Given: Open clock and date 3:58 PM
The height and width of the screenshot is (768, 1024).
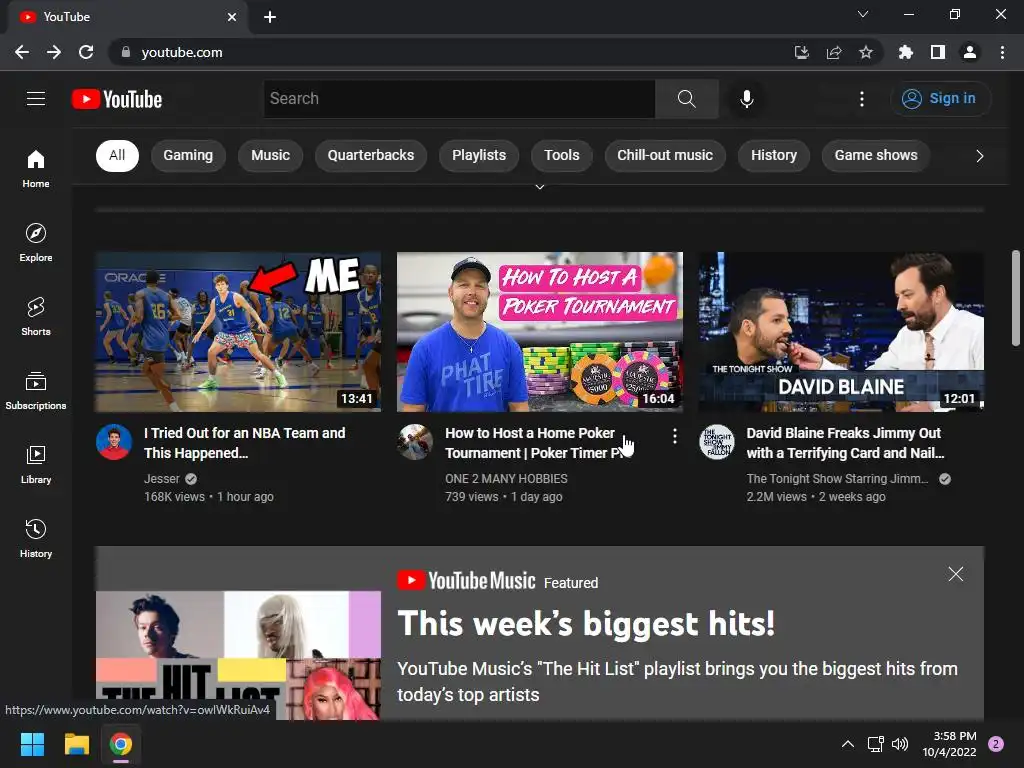Looking at the screenshot, I should point(949,744).
